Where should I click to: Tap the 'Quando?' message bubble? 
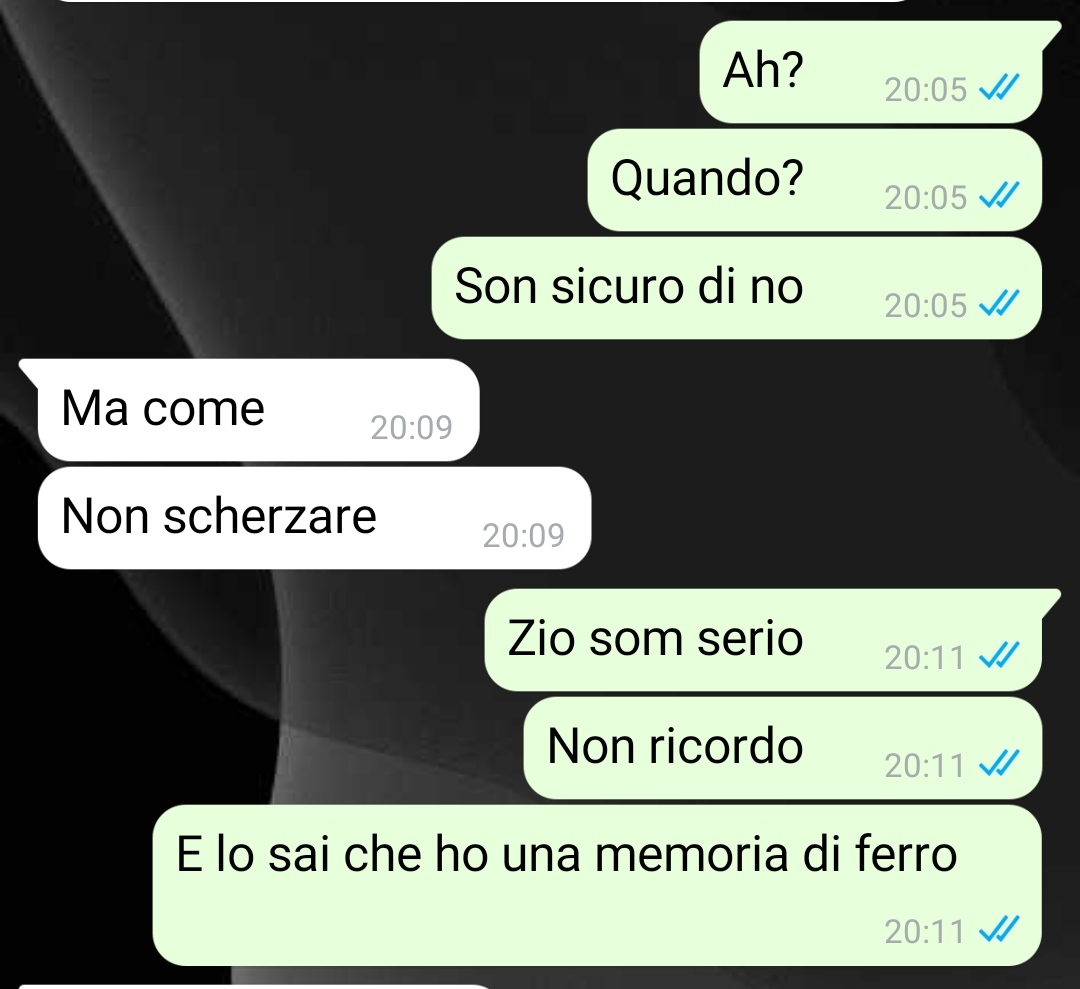point(814,180)
